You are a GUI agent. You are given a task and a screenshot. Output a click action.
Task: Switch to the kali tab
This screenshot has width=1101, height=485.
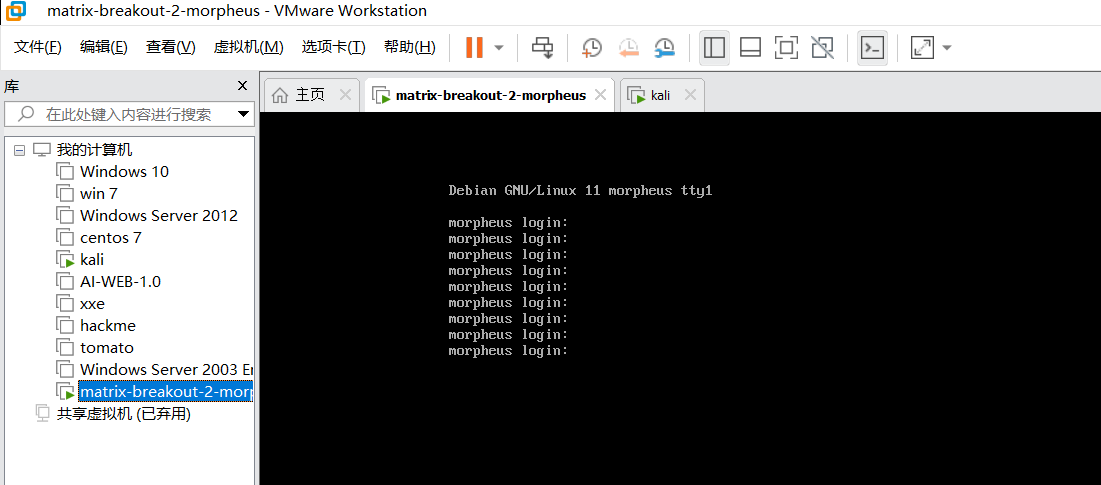661,95
